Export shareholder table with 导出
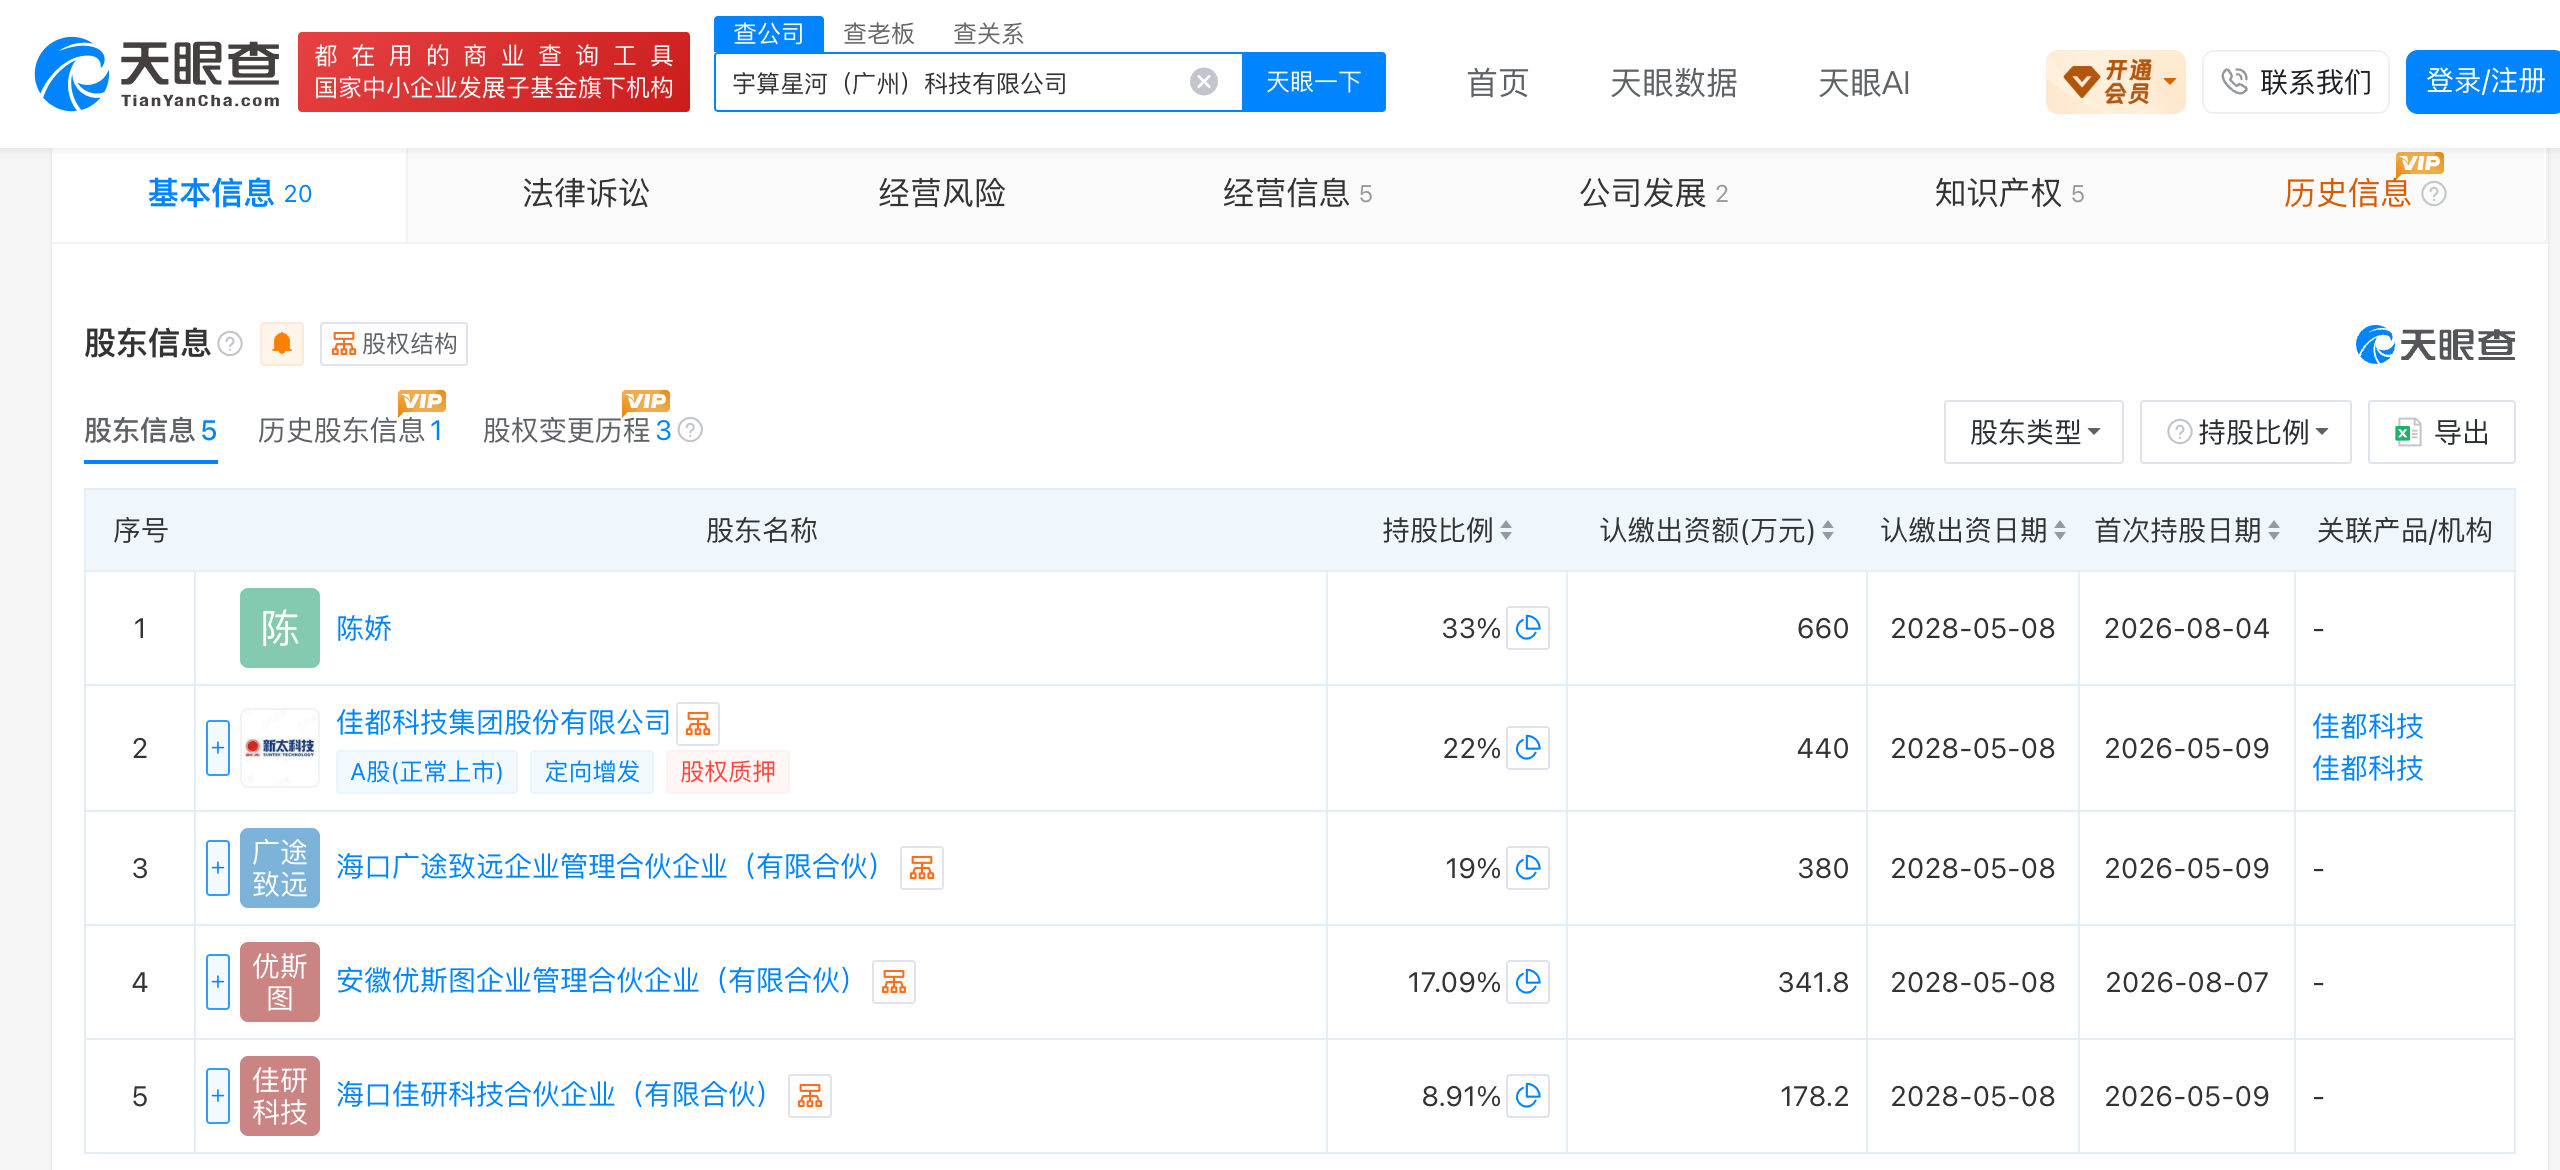Screen dimensions: 2560x1170 2442,432
